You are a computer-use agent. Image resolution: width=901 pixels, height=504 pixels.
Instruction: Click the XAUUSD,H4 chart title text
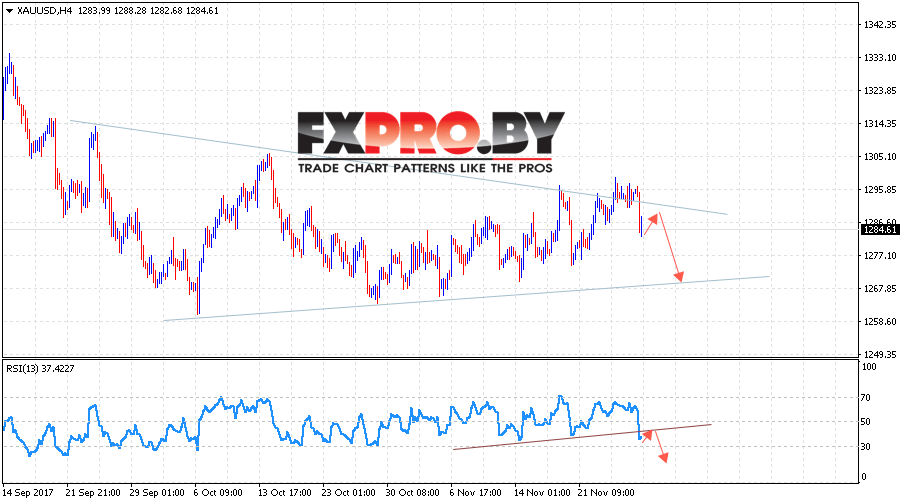pyautogui.click(x=44, y=11)
